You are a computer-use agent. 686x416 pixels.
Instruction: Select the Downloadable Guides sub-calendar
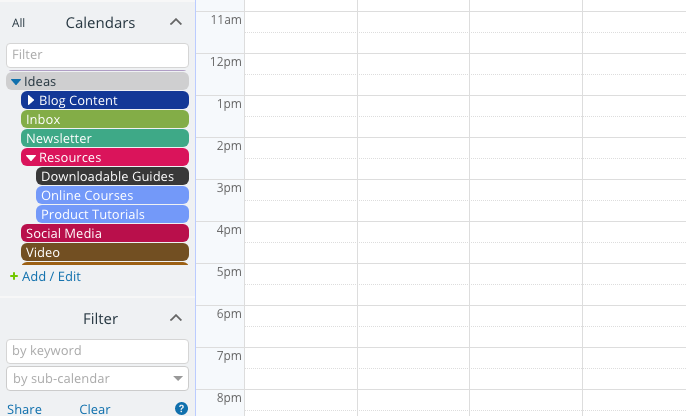tap(112, 176)
